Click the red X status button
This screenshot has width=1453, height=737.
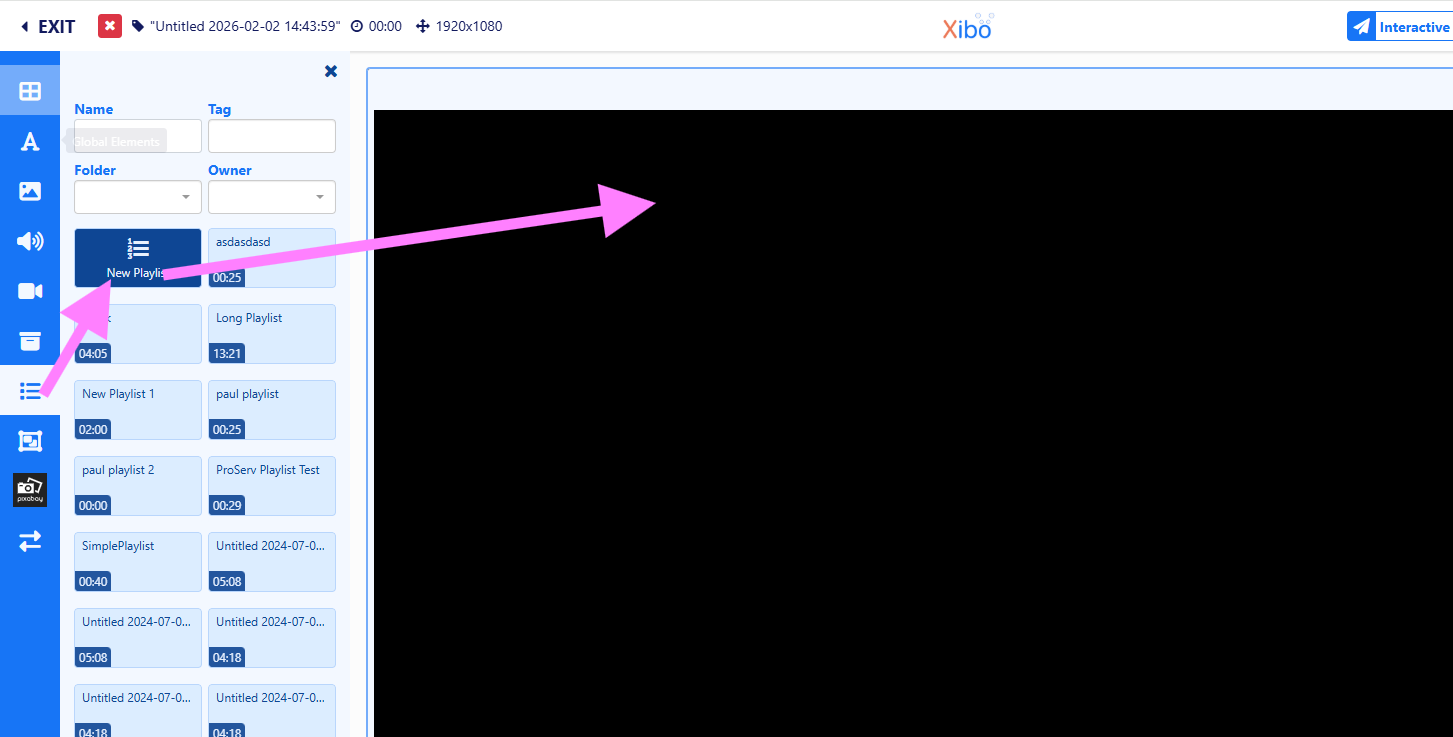tap(110, 26)
